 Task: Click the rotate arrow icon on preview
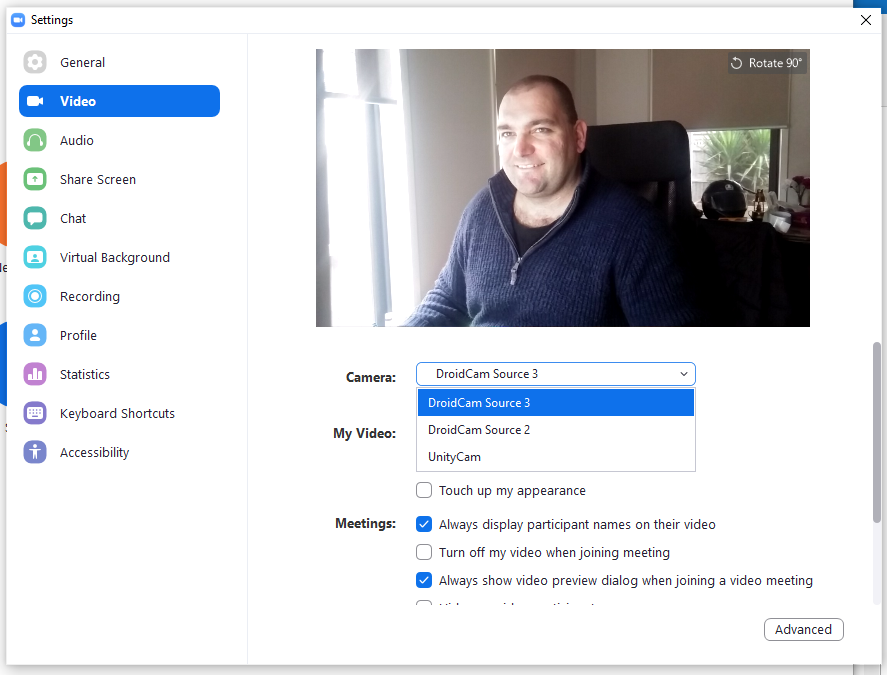pos(737,63)
